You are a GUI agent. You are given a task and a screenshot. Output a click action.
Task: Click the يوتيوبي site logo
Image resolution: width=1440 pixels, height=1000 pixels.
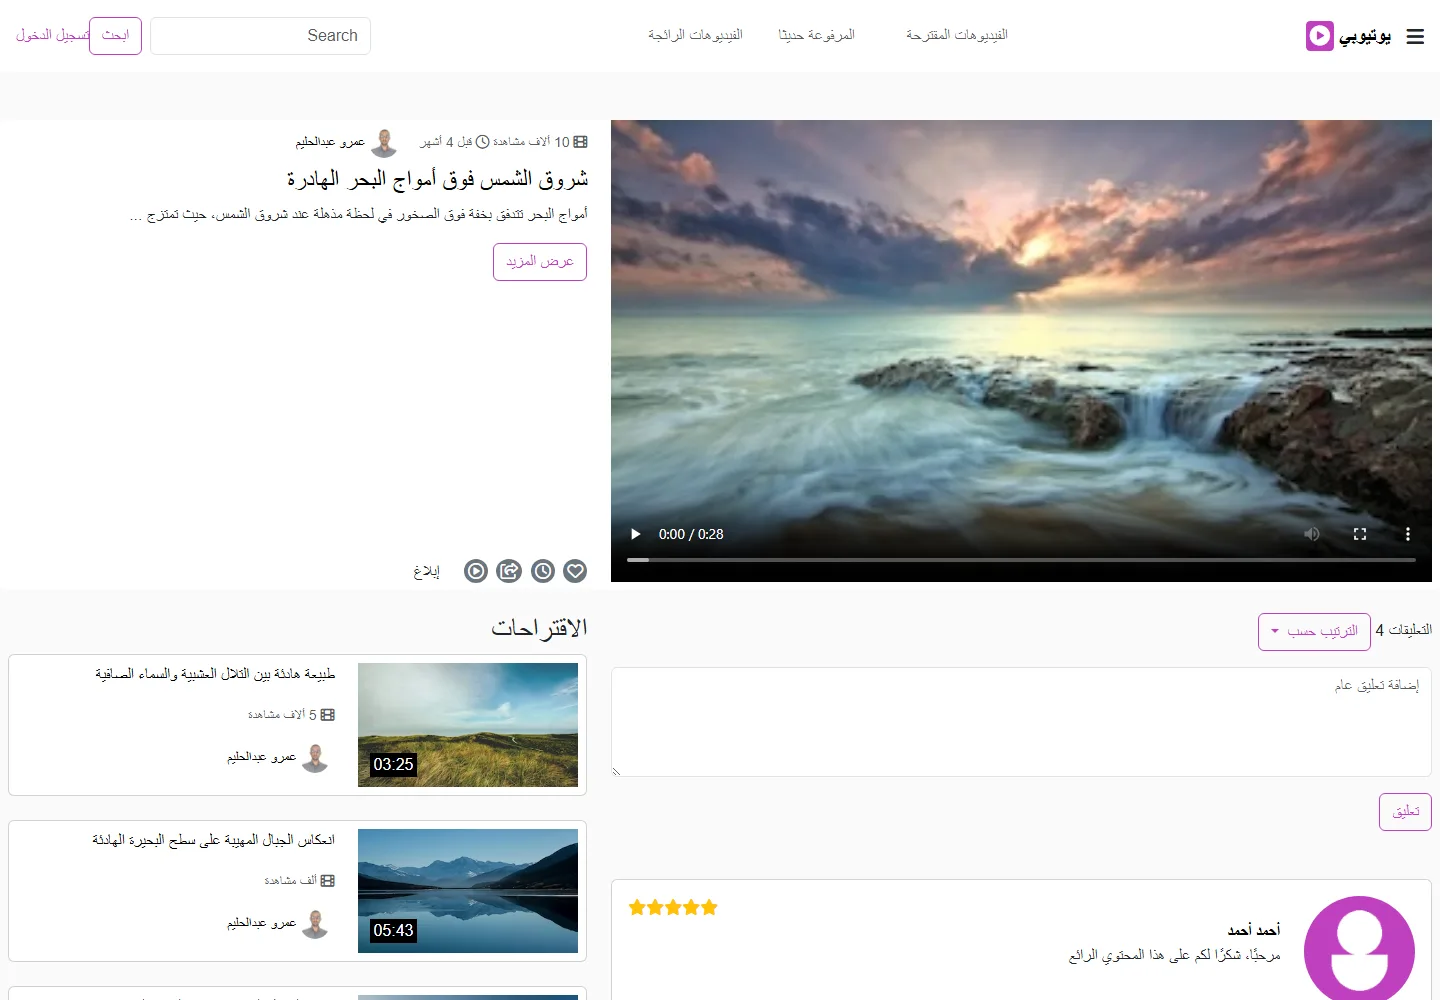tap(1349, 36)
